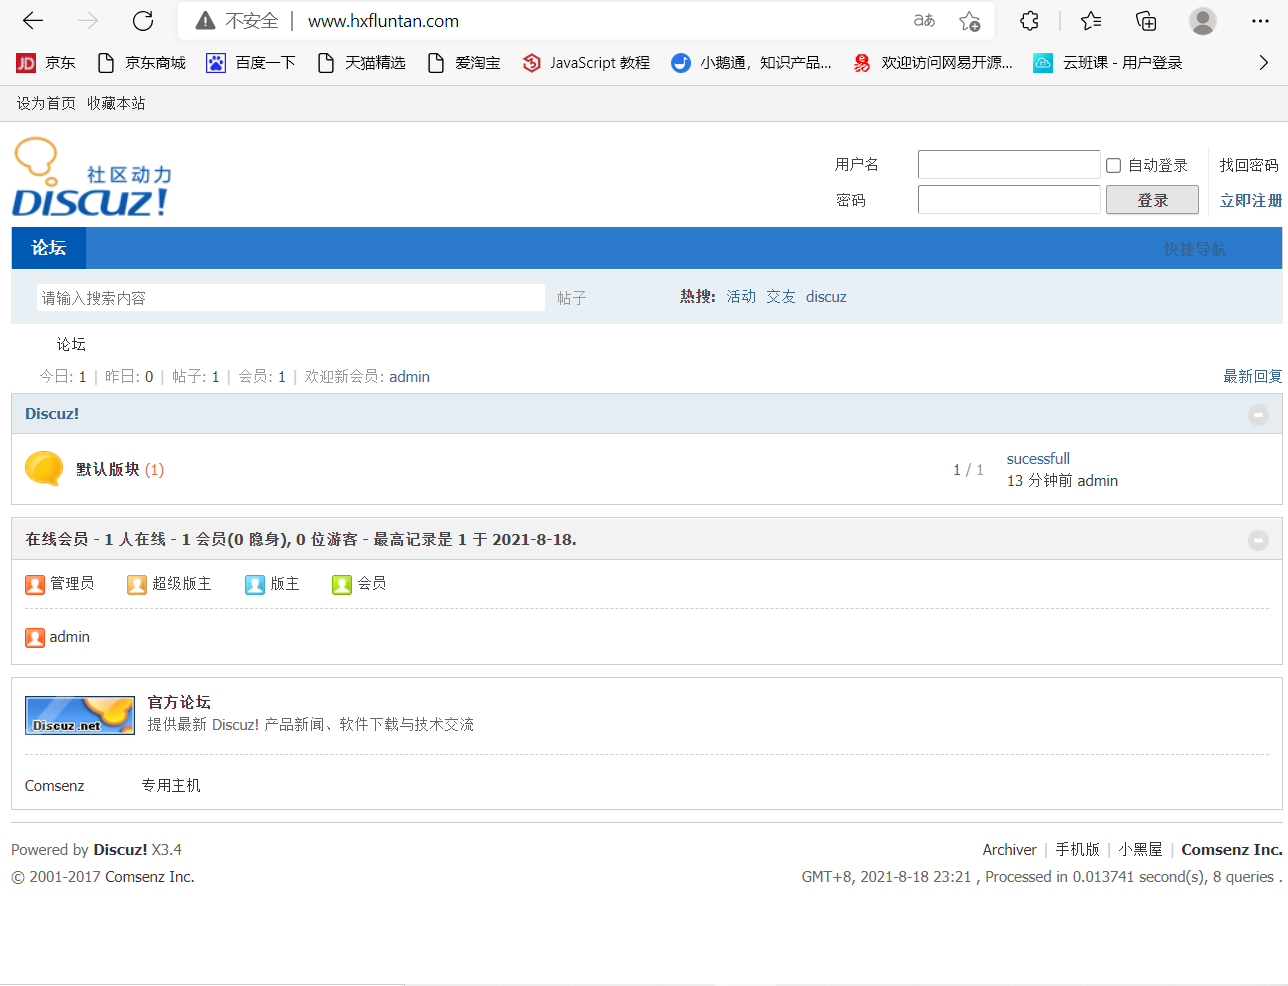Reload the current page

point(143,21)
